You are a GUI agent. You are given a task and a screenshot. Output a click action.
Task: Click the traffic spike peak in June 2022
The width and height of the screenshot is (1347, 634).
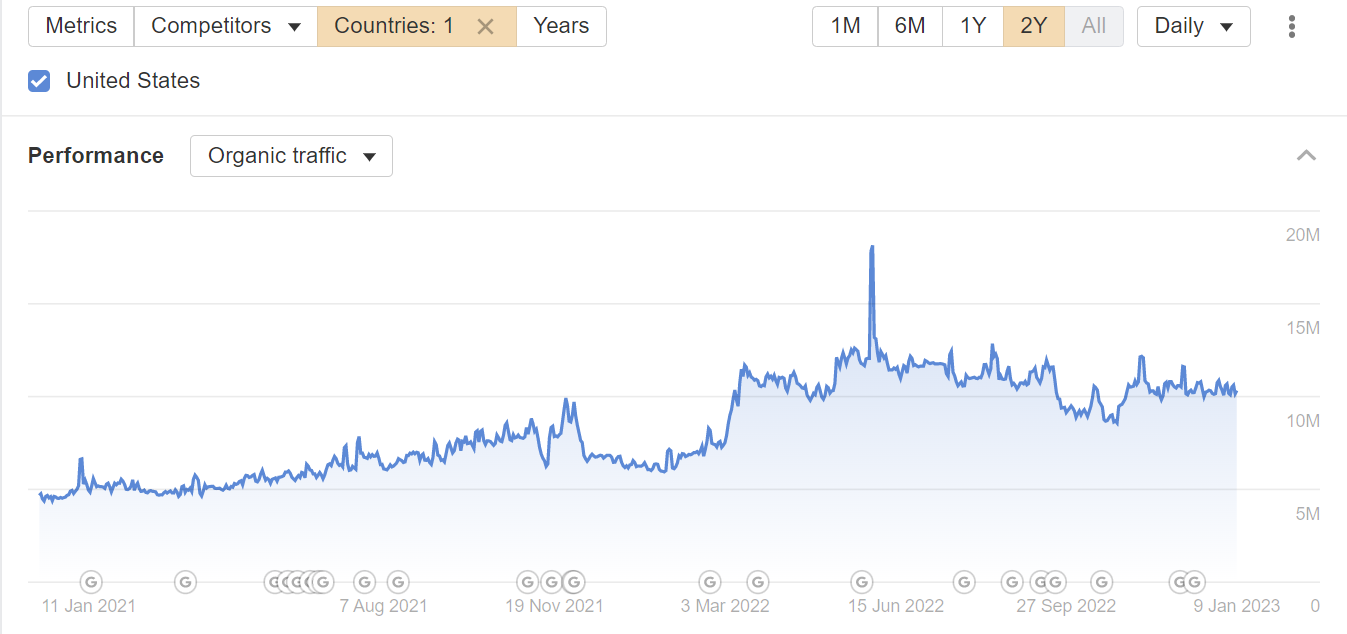click(872, 247)
